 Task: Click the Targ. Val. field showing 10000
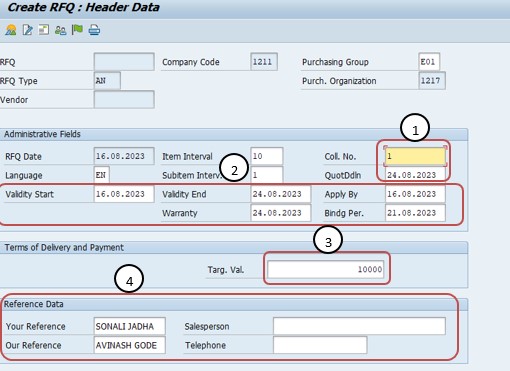[x=326, y=269]
